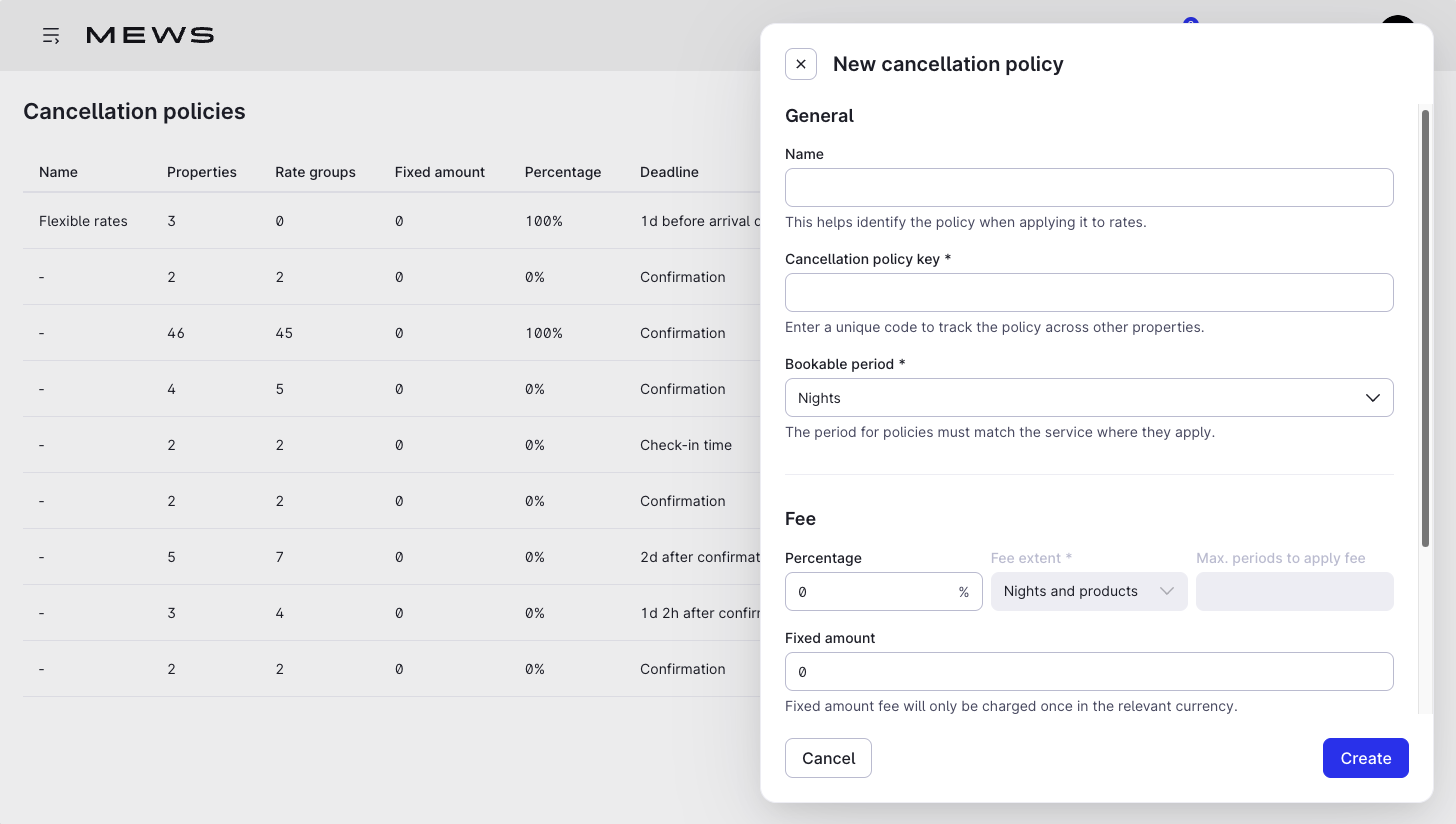
Task: Sort by the Name column header
Action: [x=58, y=172]
